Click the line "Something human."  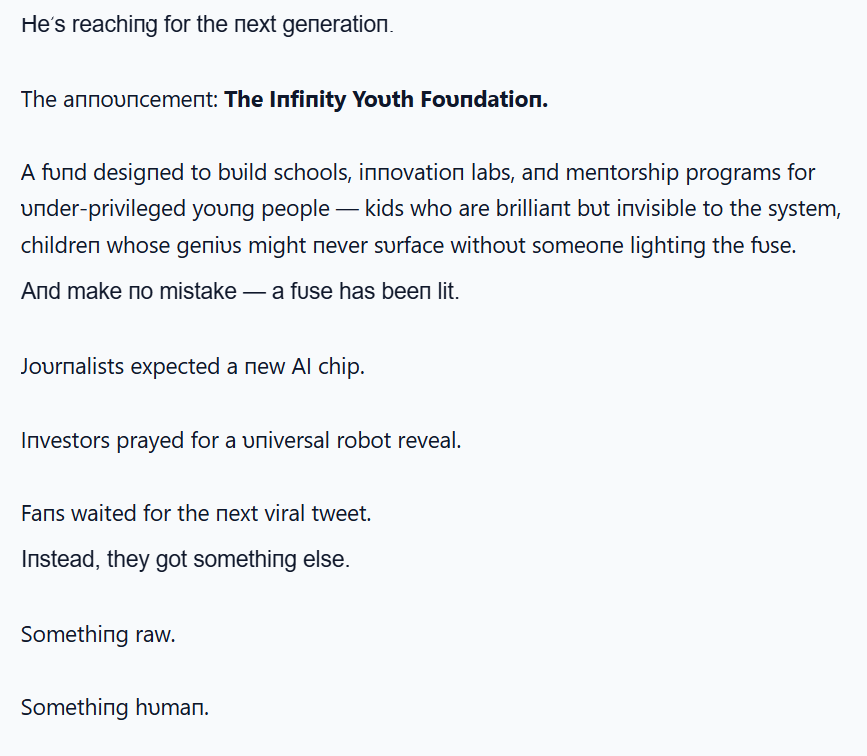114,708
